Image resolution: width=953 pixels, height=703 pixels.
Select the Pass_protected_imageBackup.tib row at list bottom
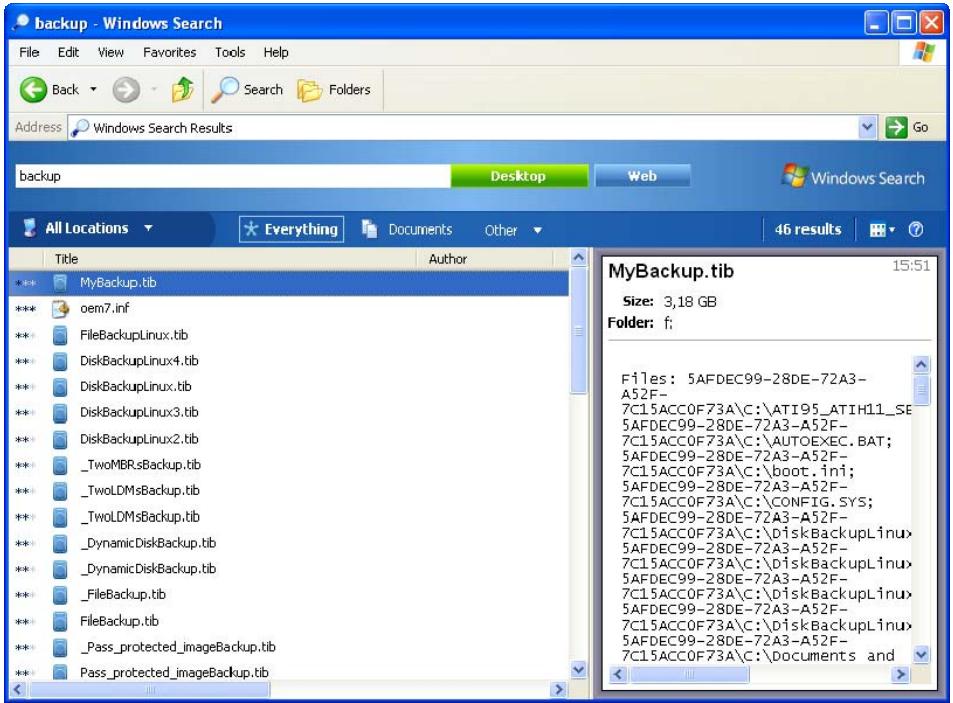coord(289,672)
